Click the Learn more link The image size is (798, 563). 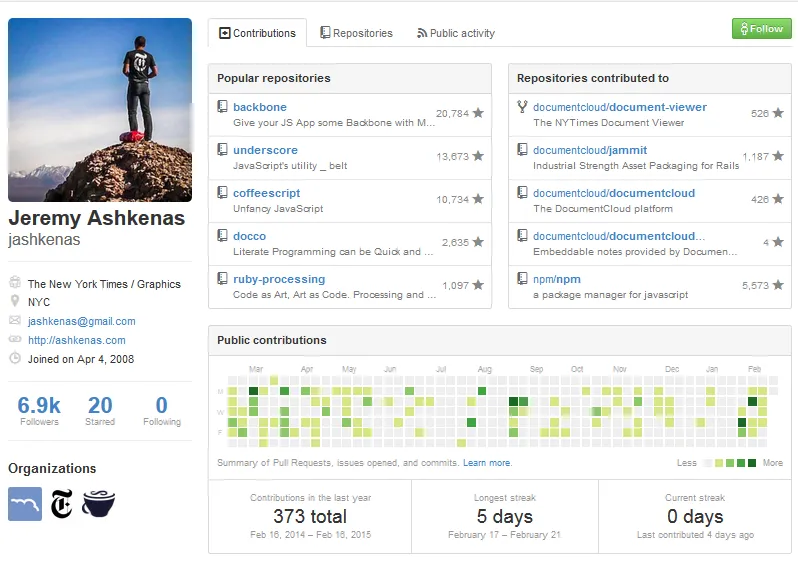(487, 463)
